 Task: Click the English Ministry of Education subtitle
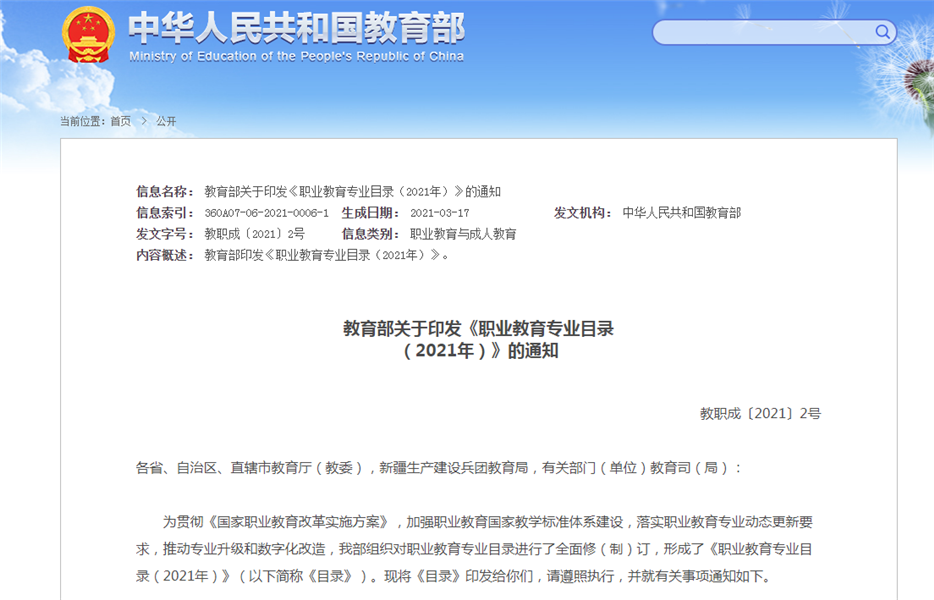(x=296, y=56)
